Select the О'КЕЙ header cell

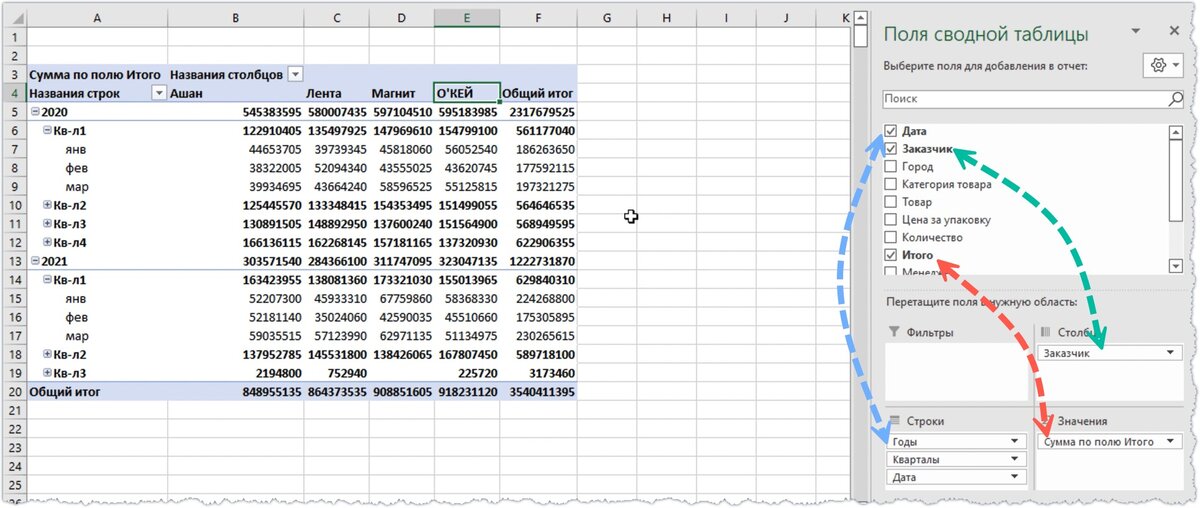point(467,93)
